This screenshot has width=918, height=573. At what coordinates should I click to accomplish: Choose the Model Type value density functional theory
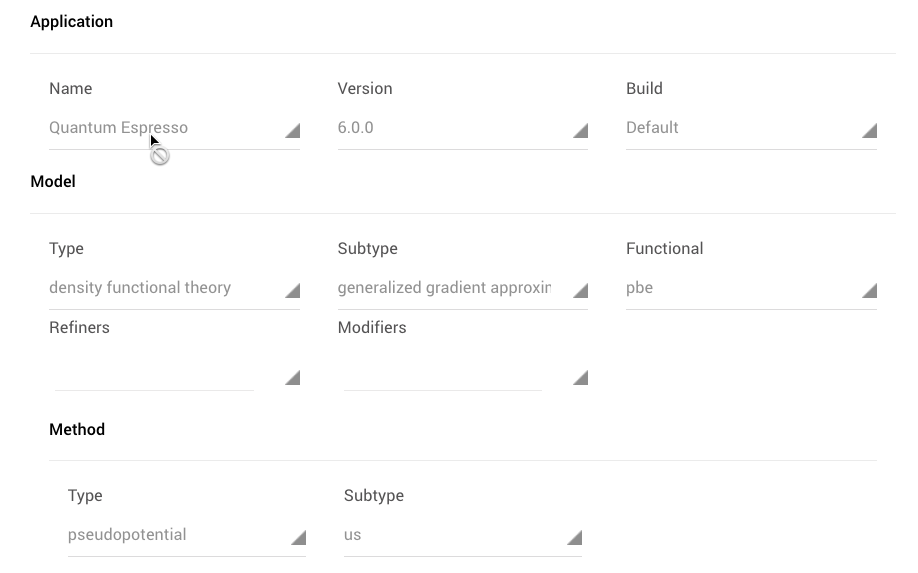pyautogui.click(x=160, y=288)
